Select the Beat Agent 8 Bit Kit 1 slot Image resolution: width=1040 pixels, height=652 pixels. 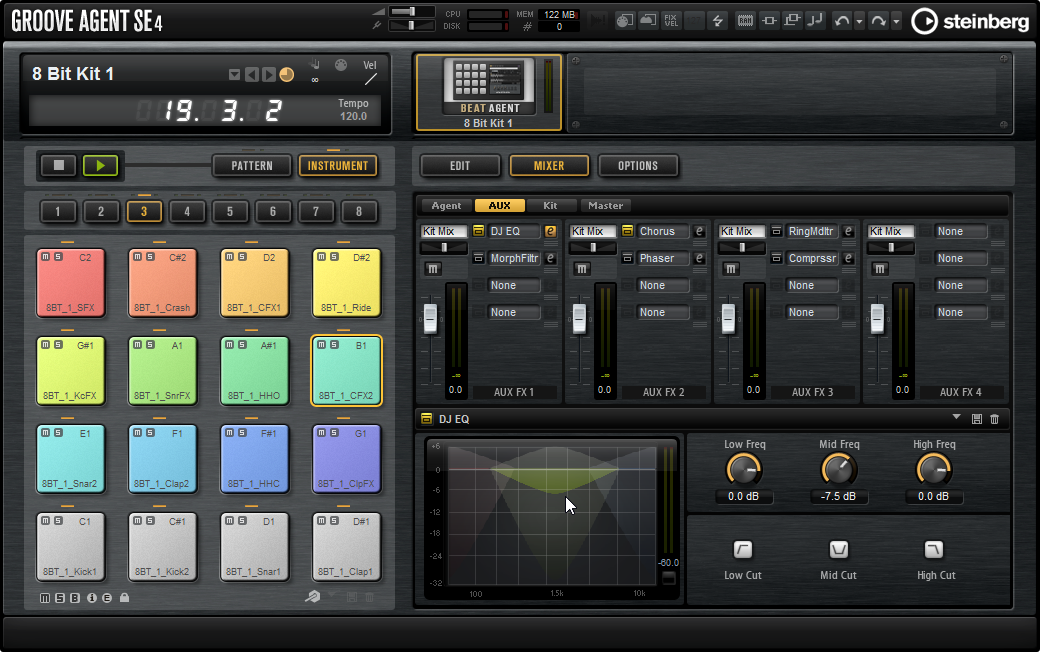[x=489, y=92]
